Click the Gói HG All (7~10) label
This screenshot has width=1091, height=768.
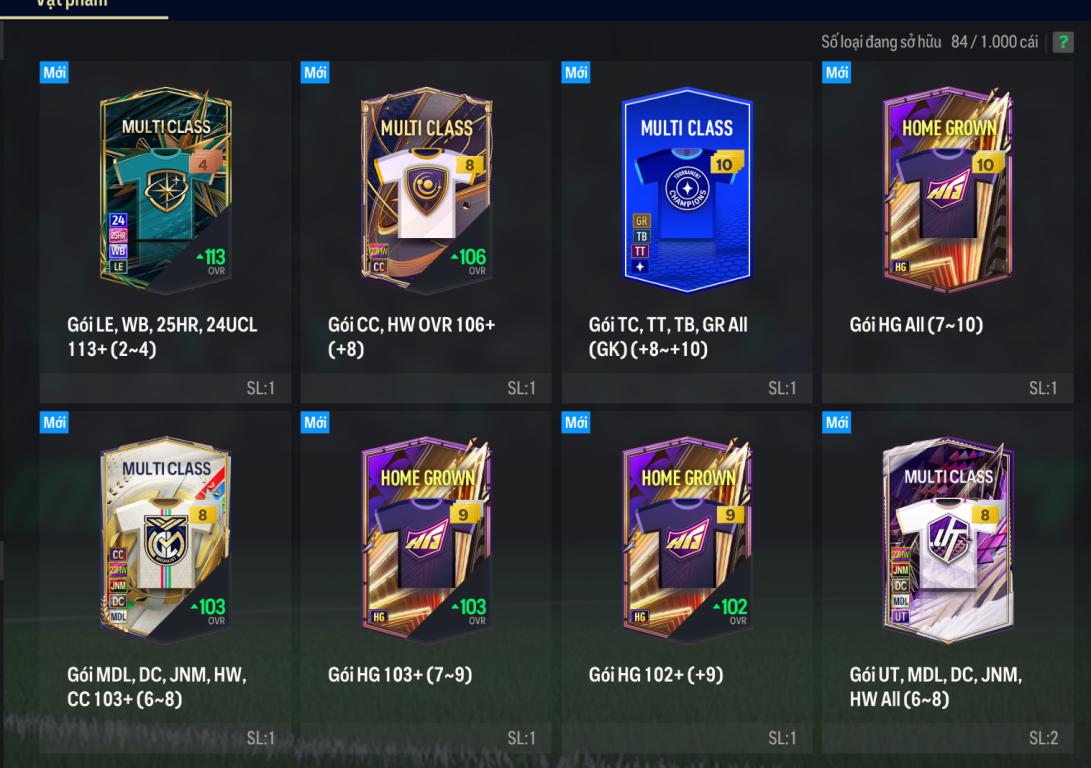tap(916, 324)
